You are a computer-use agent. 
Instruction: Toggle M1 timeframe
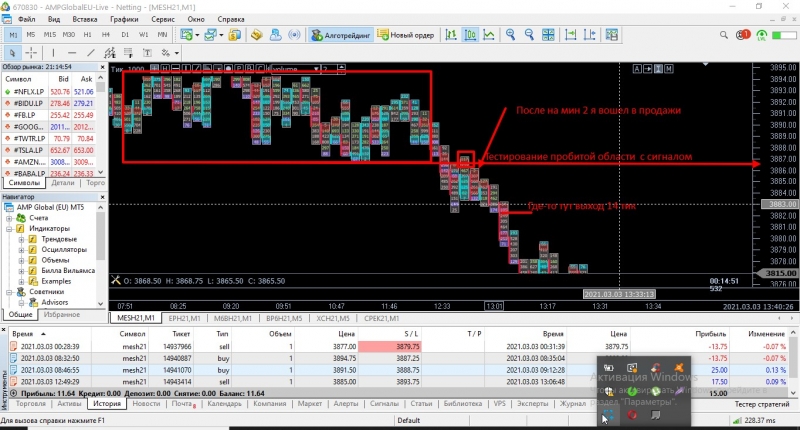[13, 35]
